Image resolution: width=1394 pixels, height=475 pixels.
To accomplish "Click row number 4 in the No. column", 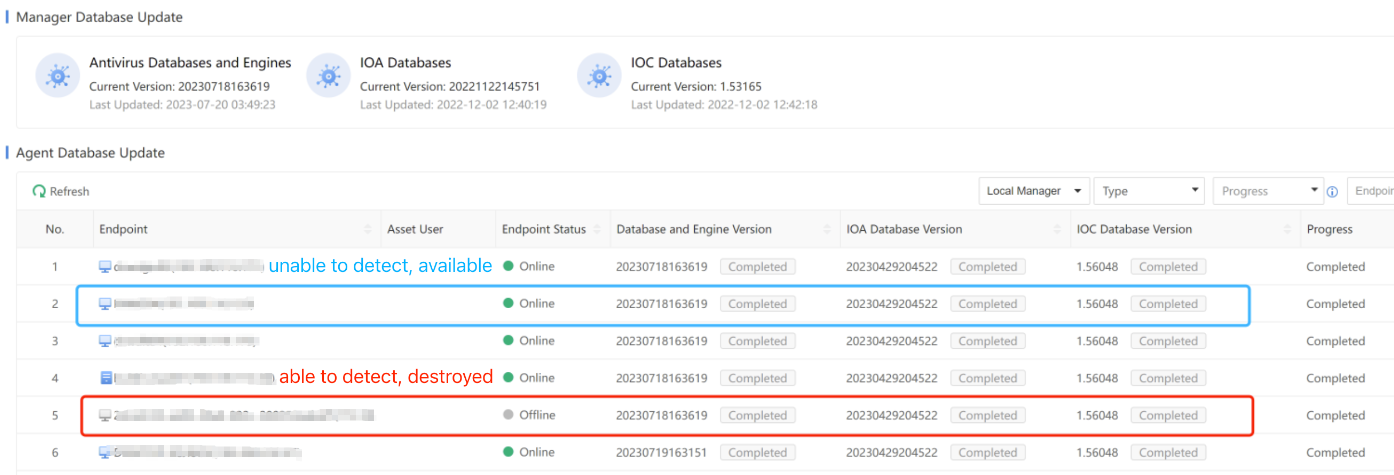I will point(55,378).
